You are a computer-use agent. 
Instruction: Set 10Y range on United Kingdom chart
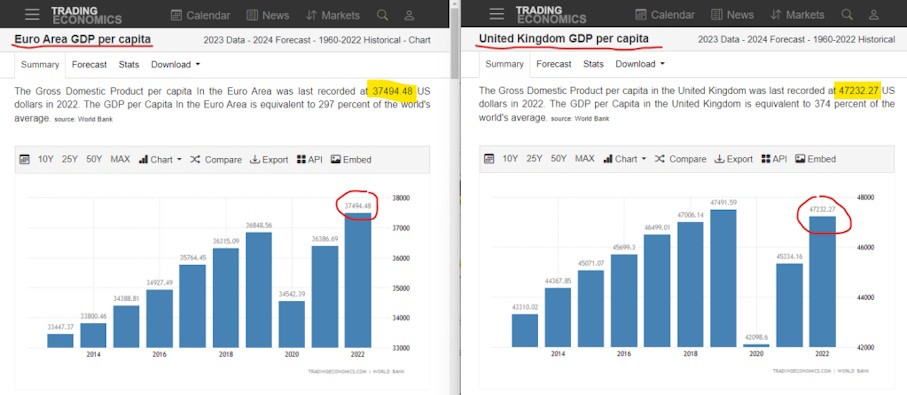(510, 159)
